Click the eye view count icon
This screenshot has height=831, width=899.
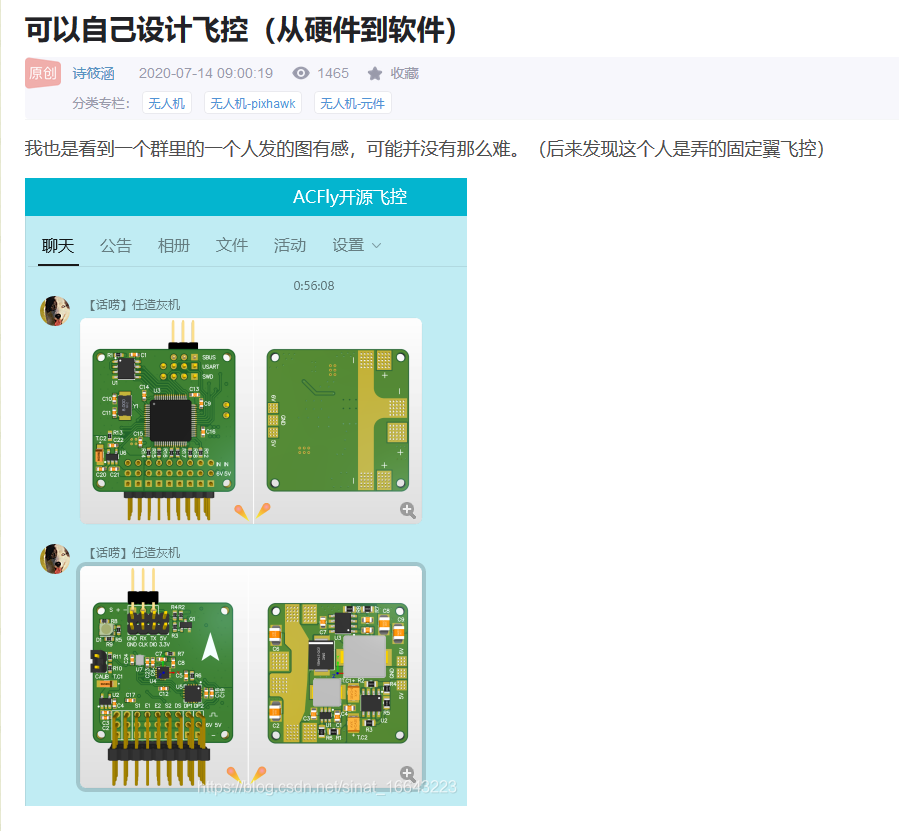(300, 73)
